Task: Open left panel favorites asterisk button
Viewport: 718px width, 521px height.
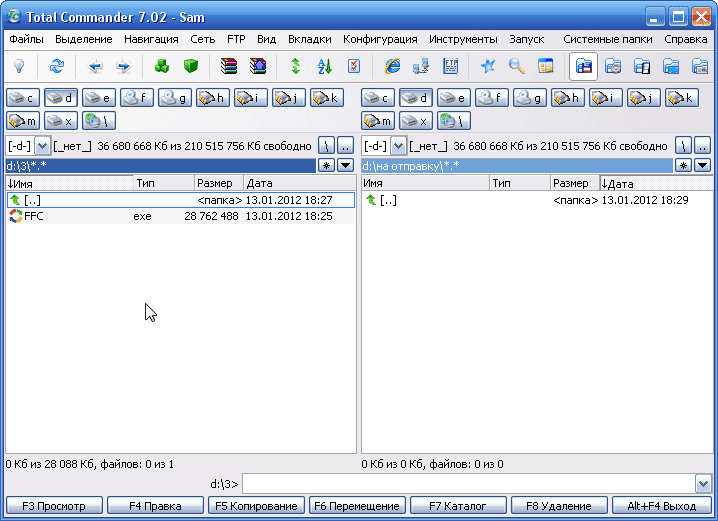Action: [326, 165]
